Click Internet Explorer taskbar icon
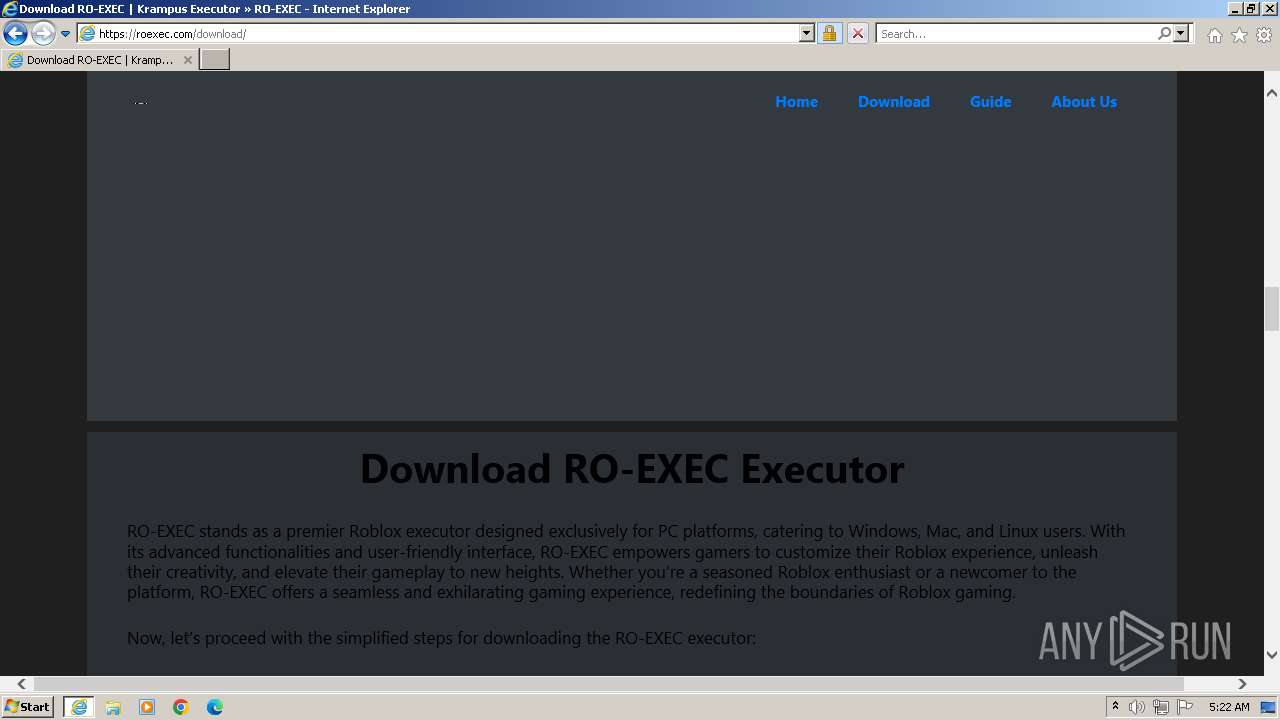Screen dimensions: 1280x720 pyautogui.click(x=79, y=707)
